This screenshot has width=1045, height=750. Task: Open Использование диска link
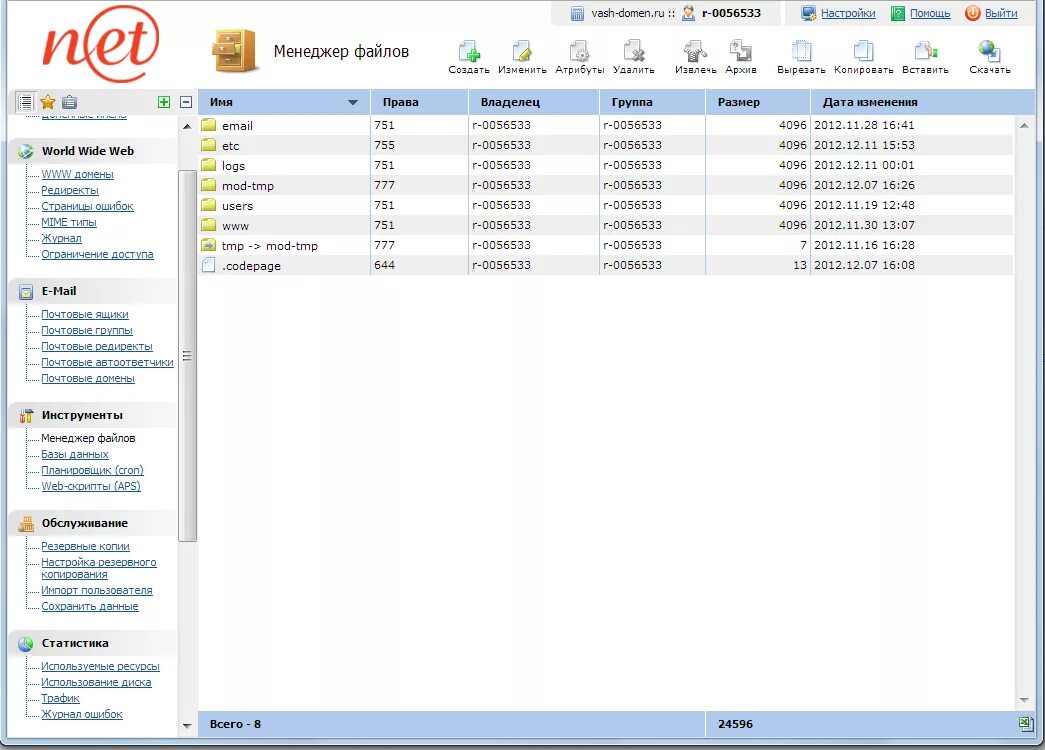click(x=96, y=682)
